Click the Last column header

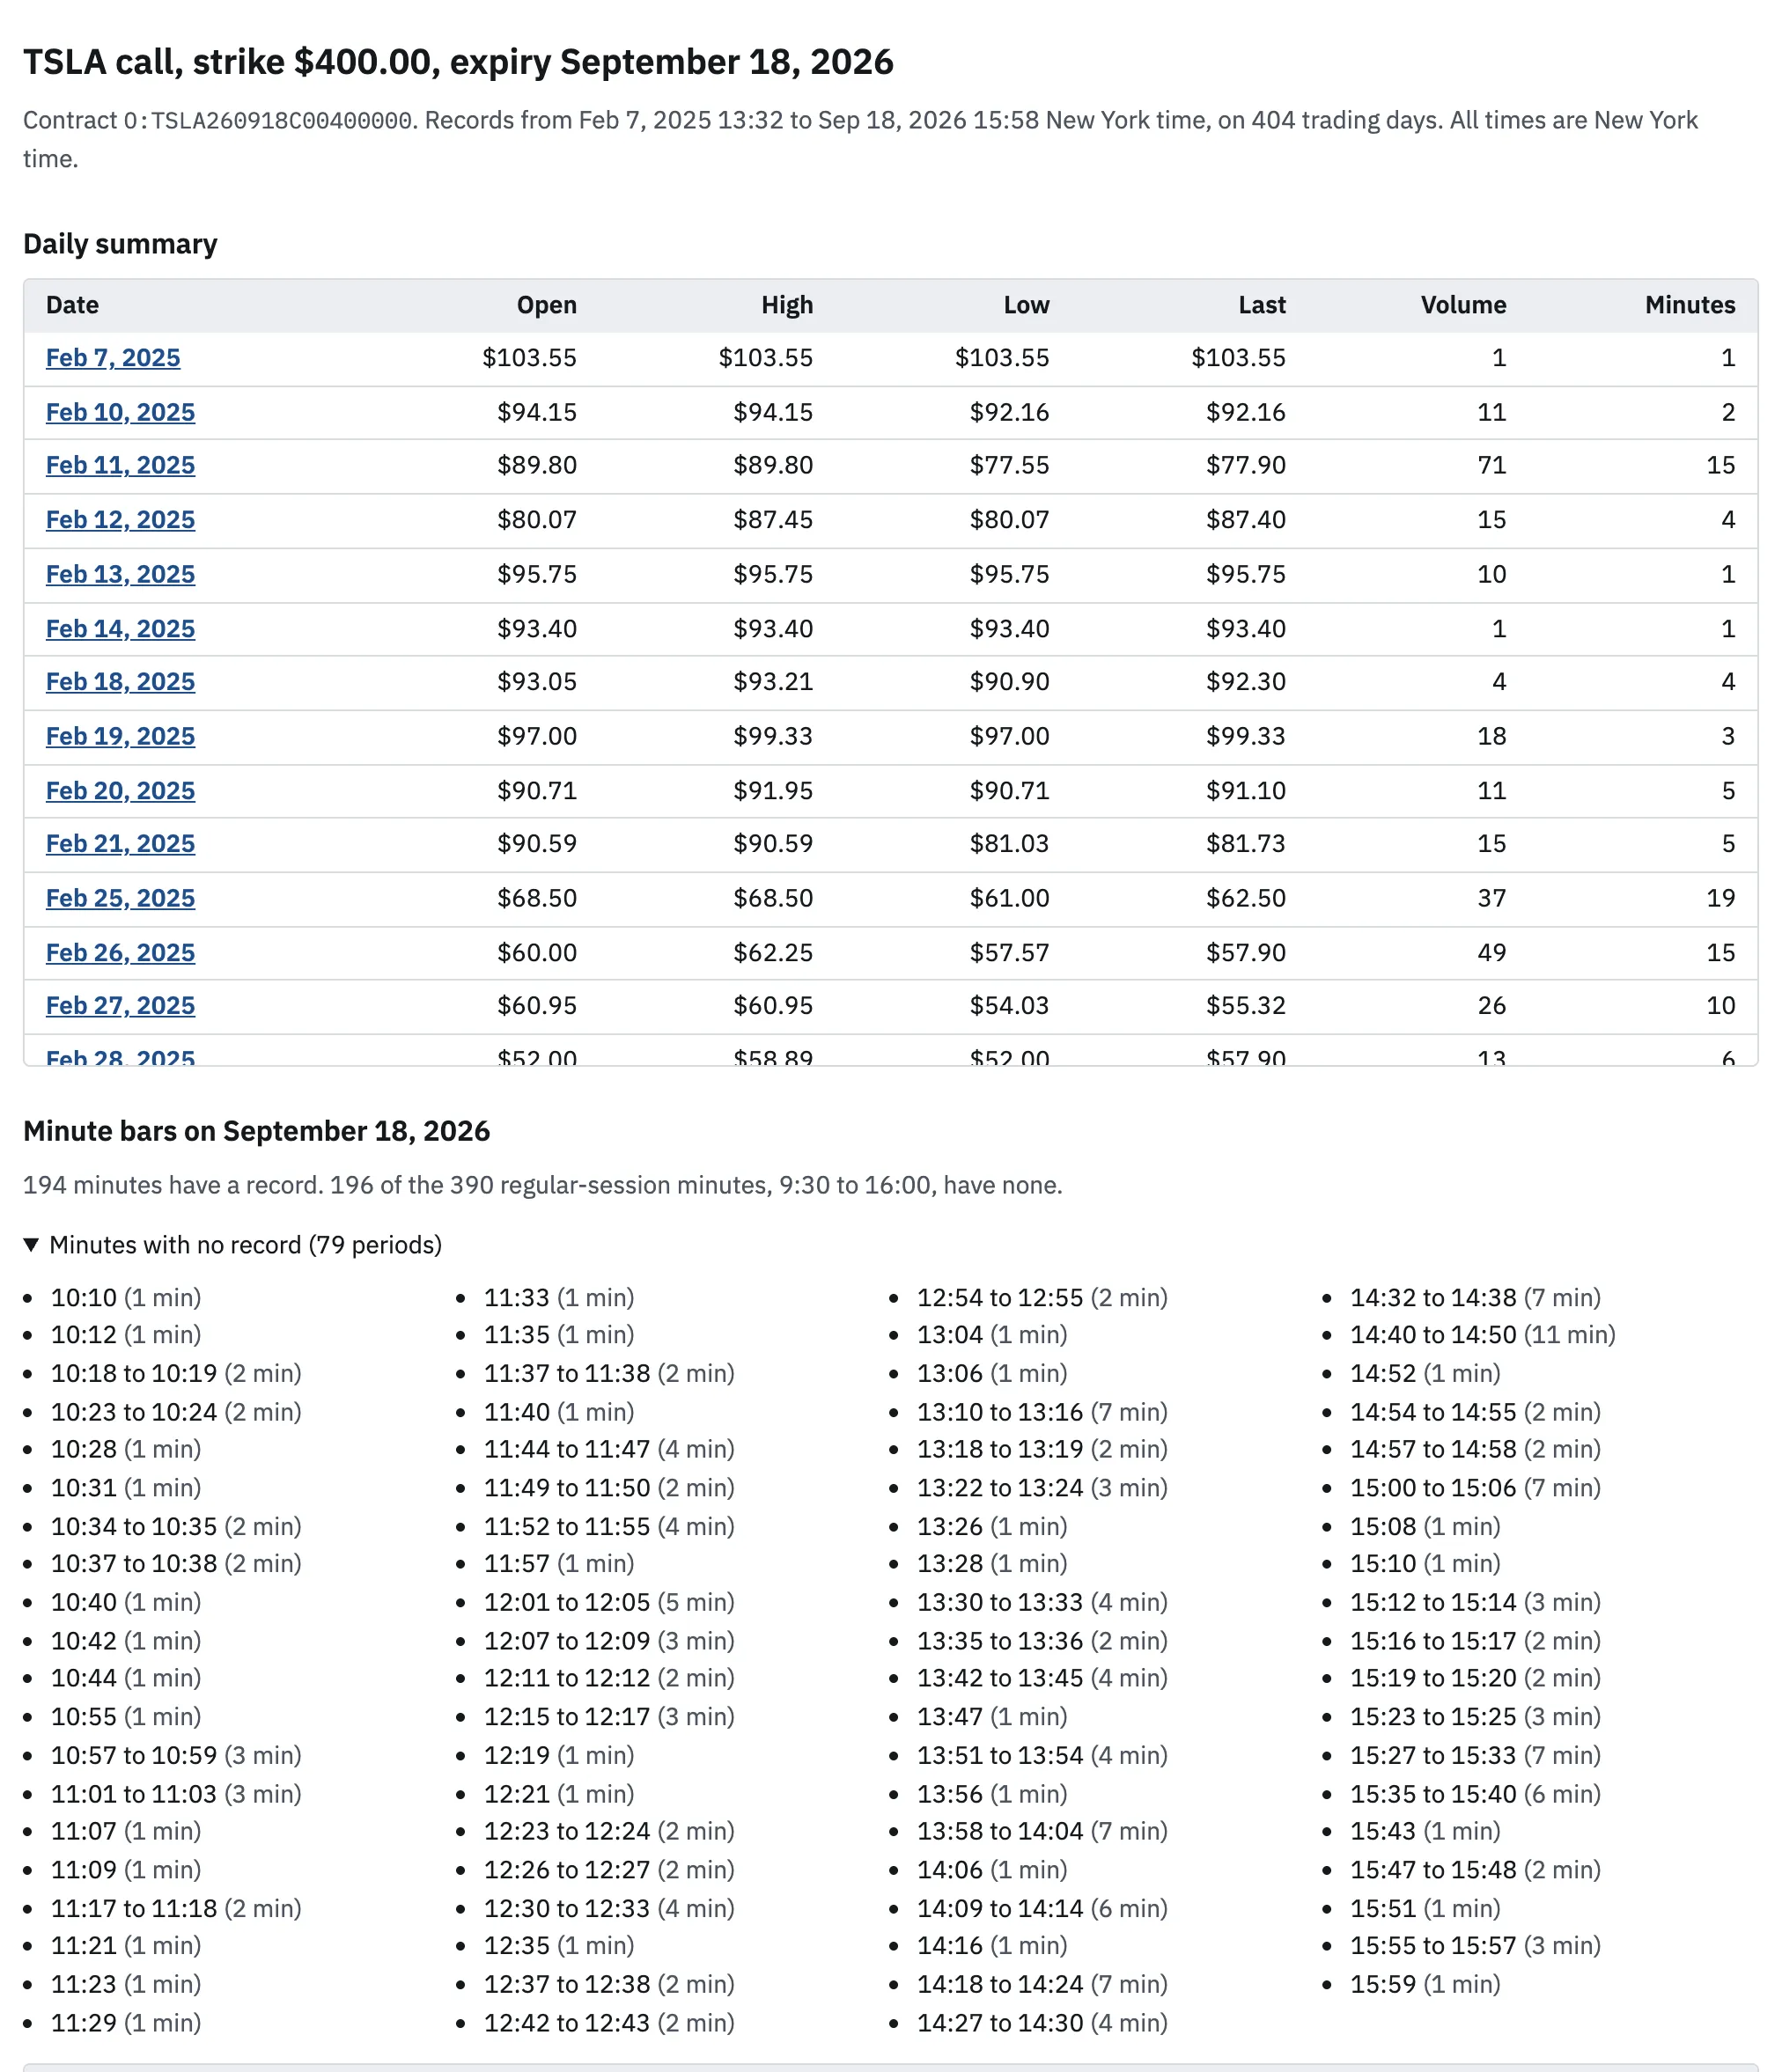pyautogui.click(x=1262, y=305)
